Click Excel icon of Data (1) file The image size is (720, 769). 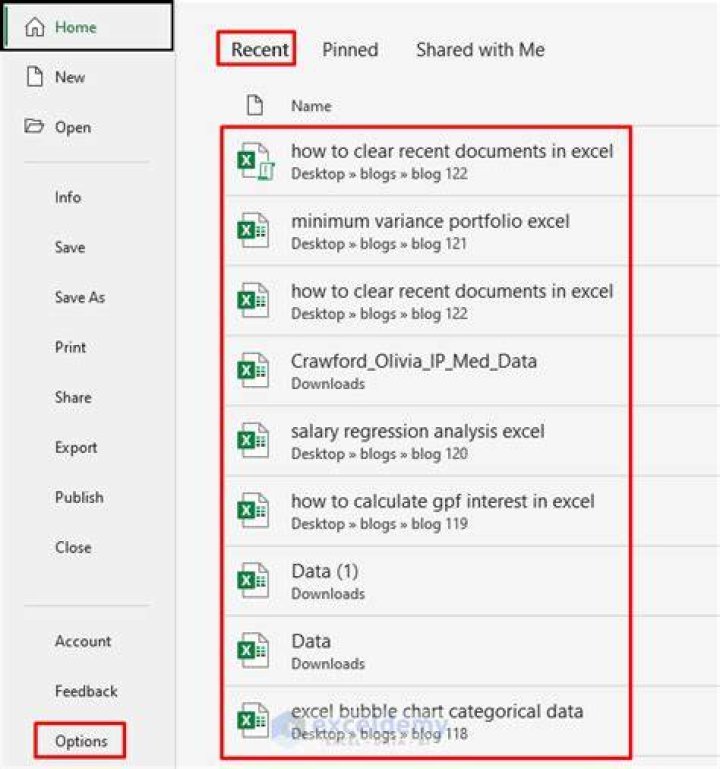point(253,581)
